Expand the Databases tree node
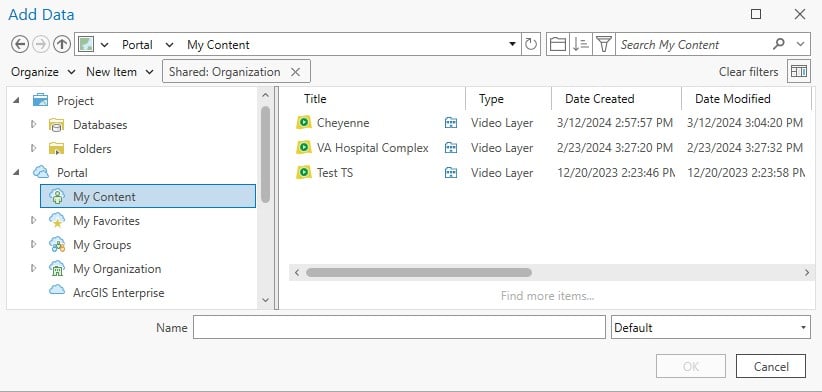Image resolution: width=822 pixels, height=392 pixels. 34,124
